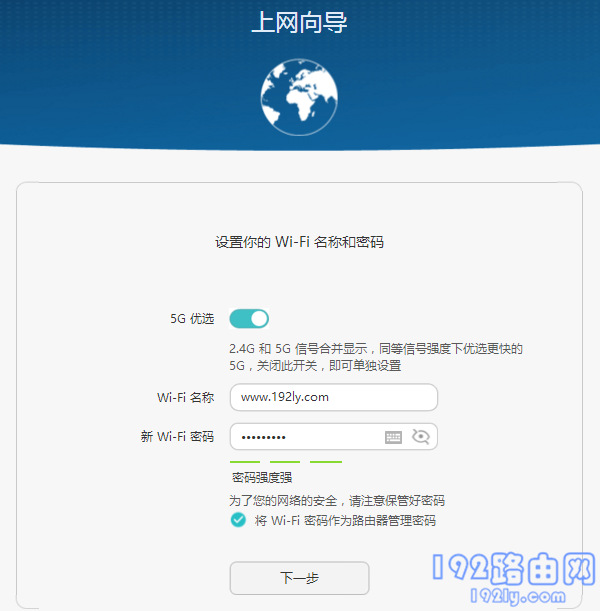The height and width of the screenshot is (611, 600).
Task: Click the 上网向导 page title
Action: coord(299,24)
